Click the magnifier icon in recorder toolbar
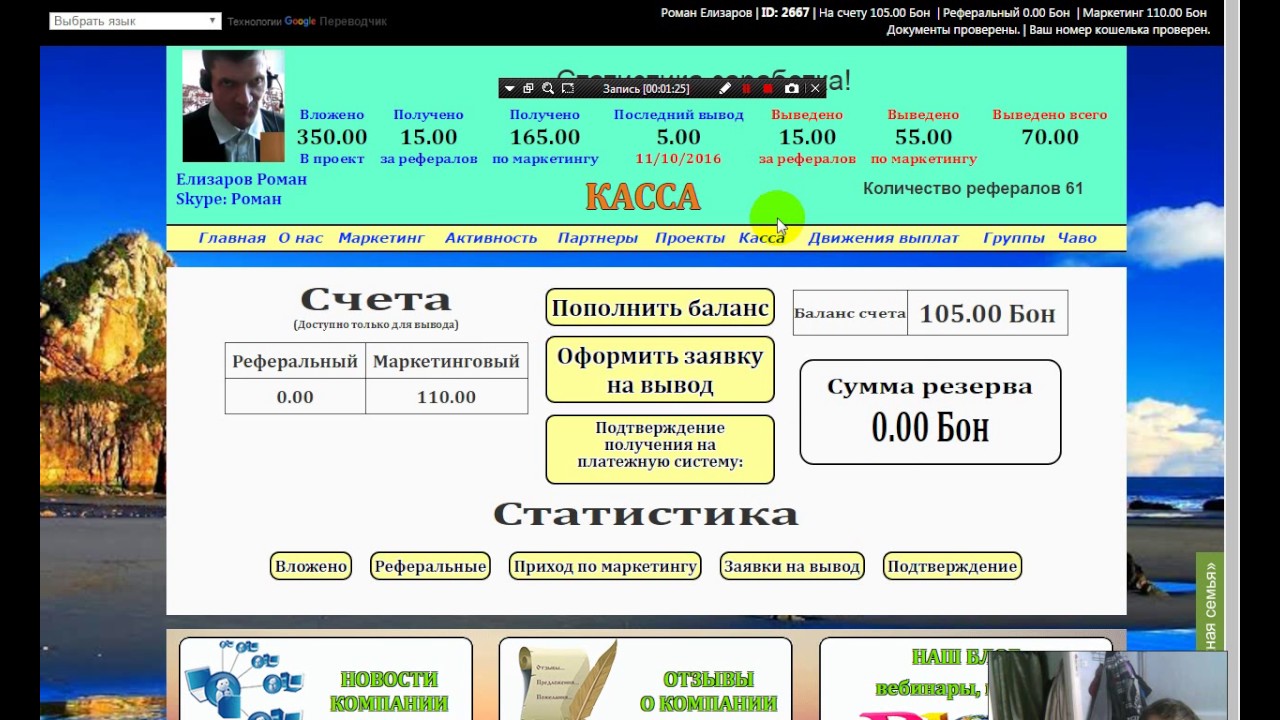 pyautogui.click(x=548, y=89)
